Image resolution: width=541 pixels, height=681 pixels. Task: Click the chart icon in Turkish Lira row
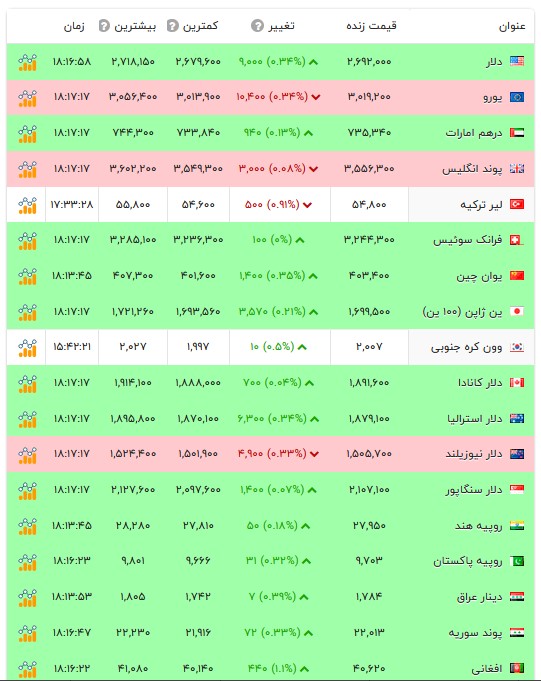[x=27, y=205]
